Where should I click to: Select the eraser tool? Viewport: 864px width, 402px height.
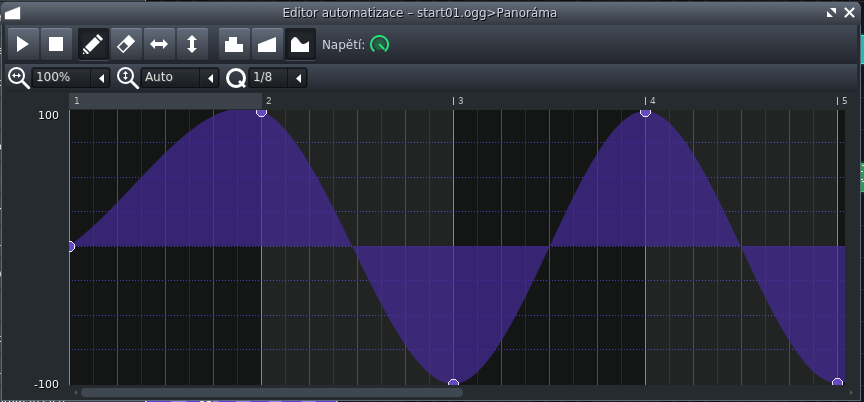(x=126, y=44)
